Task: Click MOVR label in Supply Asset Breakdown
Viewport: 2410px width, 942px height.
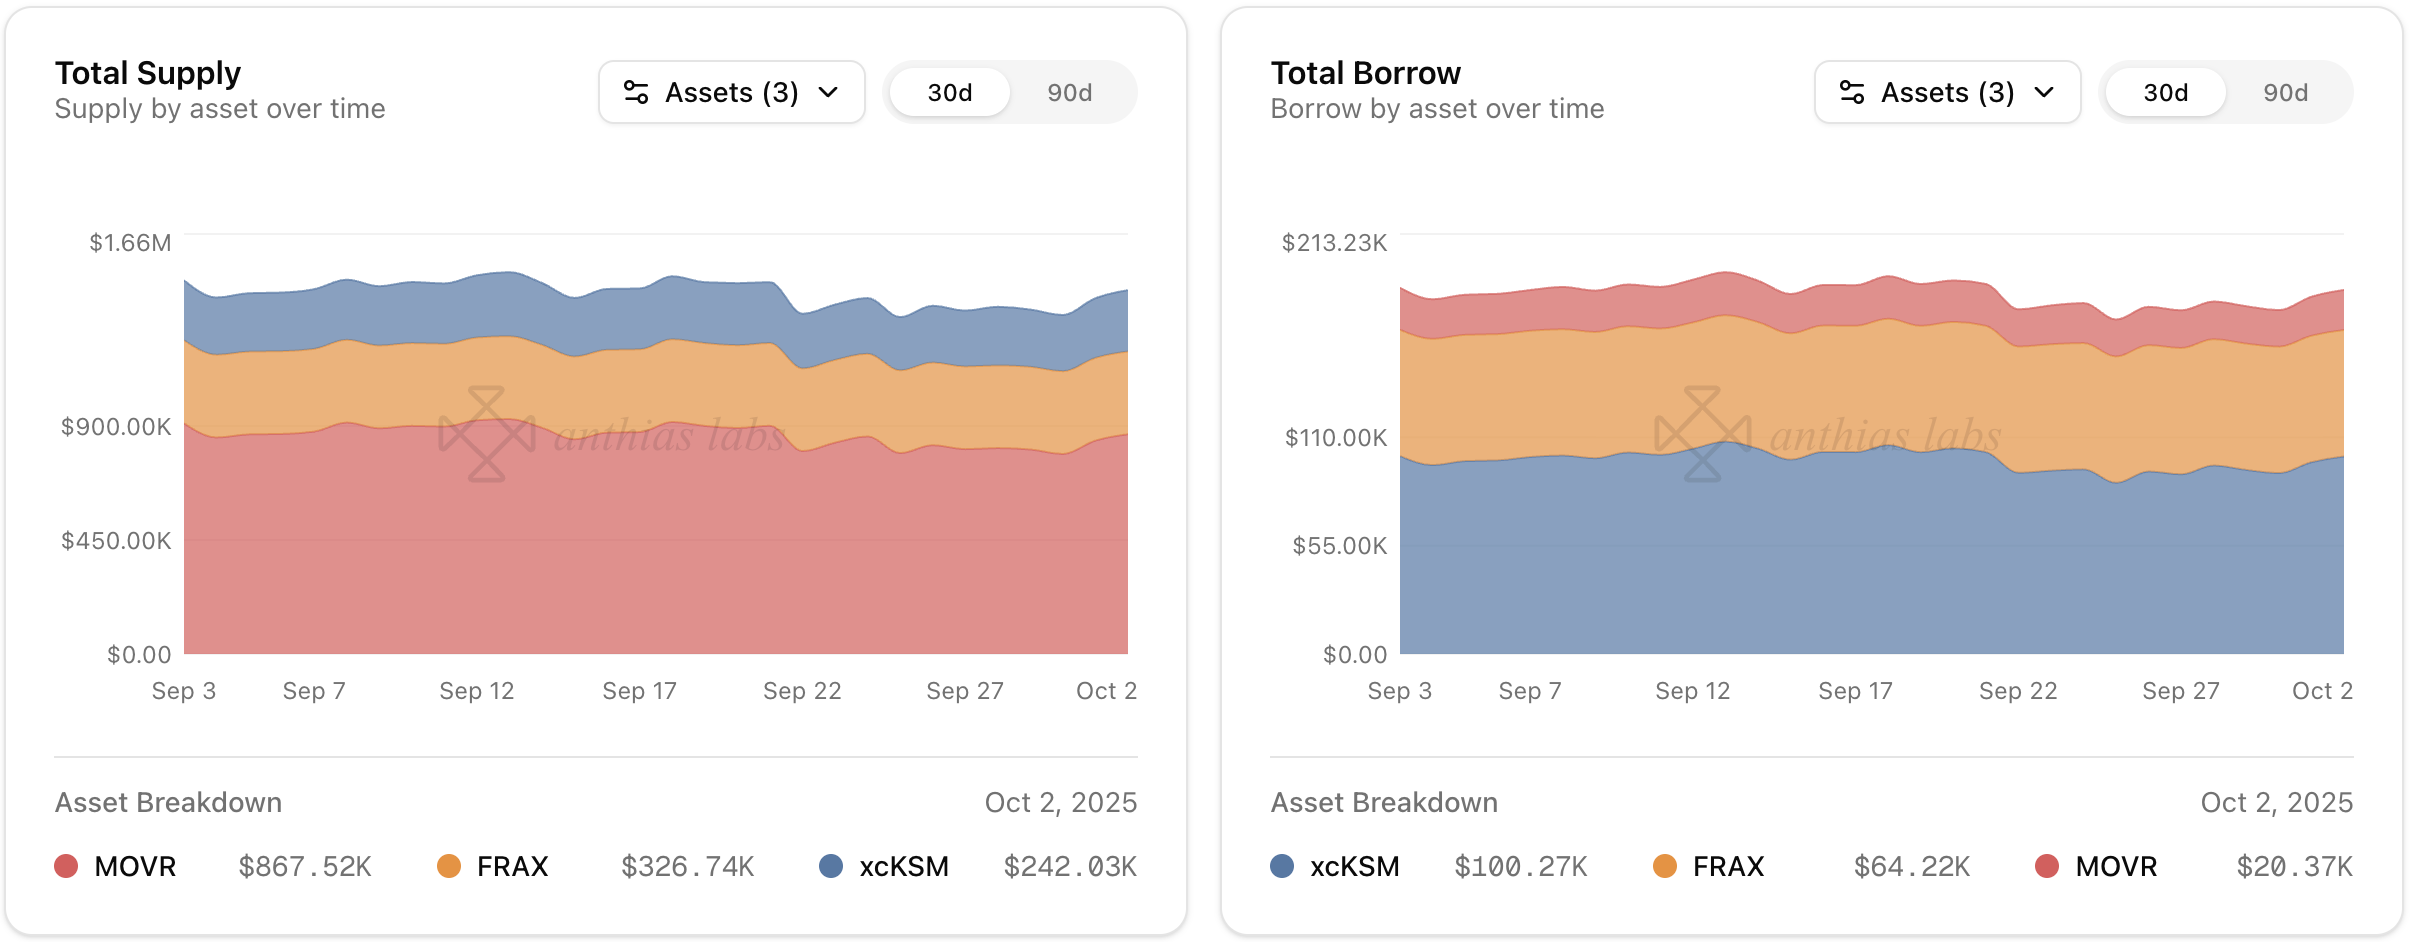Action: 135,866
